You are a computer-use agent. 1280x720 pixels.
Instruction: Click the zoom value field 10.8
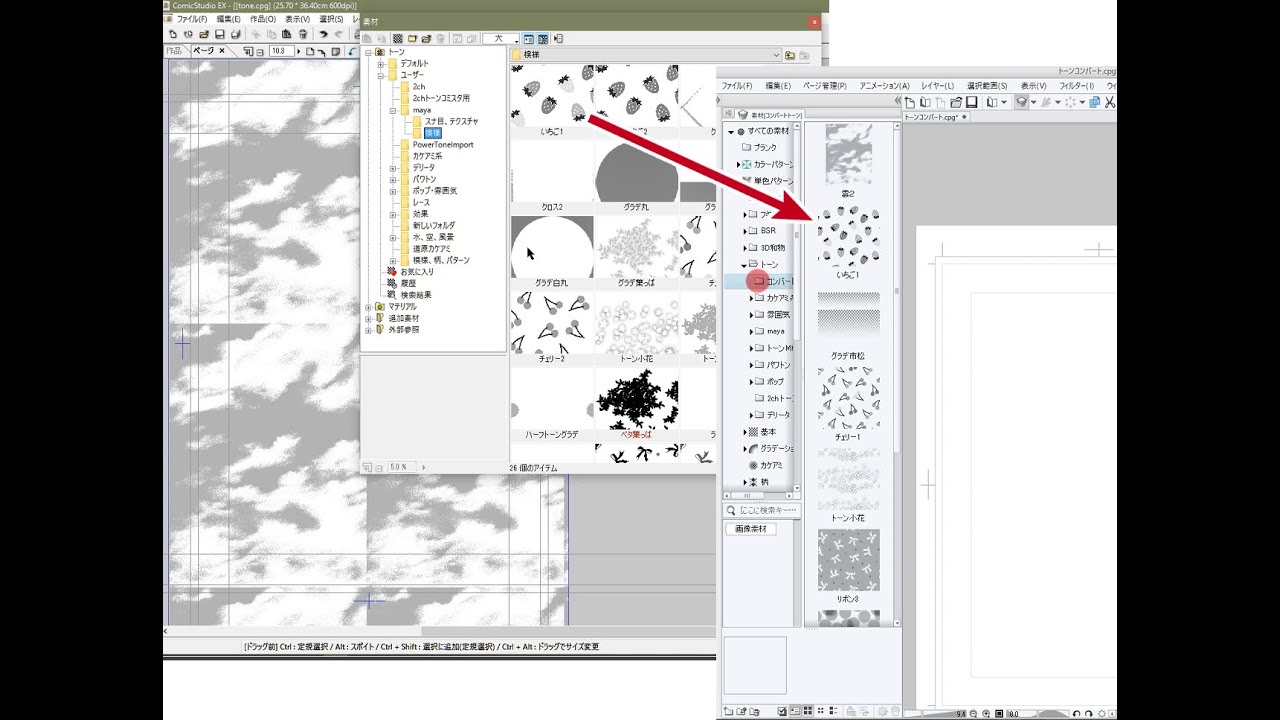point(280,51)
